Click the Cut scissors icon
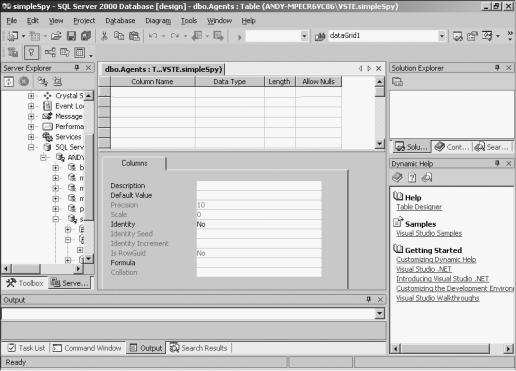The width and height of the screenshot is (516, 371). 104,36
